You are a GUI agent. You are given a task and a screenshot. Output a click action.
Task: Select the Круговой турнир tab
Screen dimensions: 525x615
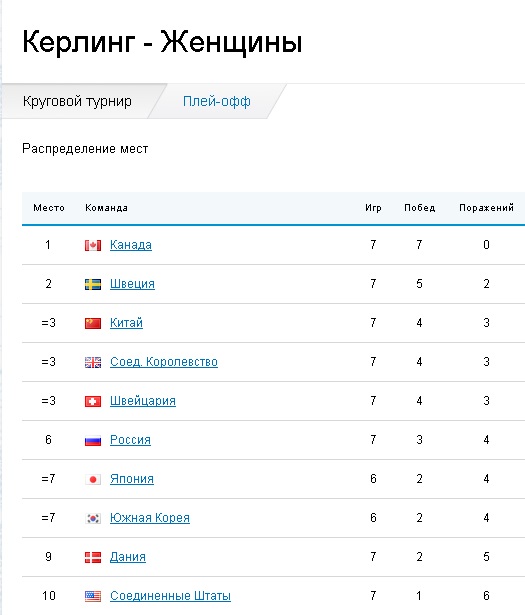[x=77, y=101]
